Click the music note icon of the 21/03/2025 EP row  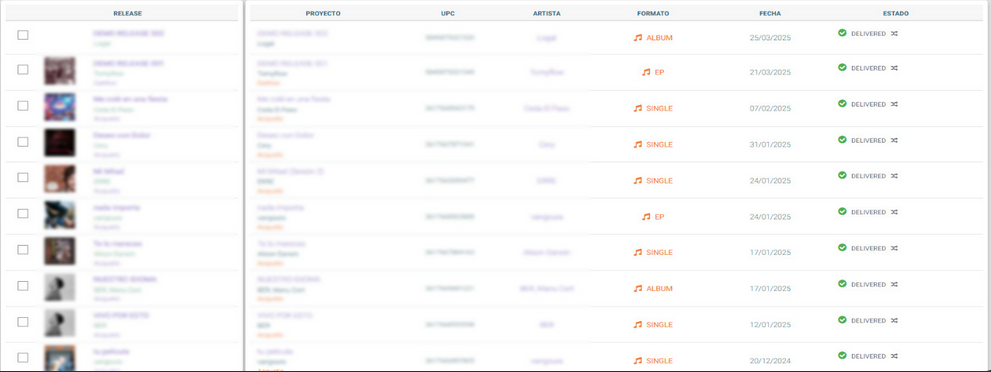tap(646, 73)
